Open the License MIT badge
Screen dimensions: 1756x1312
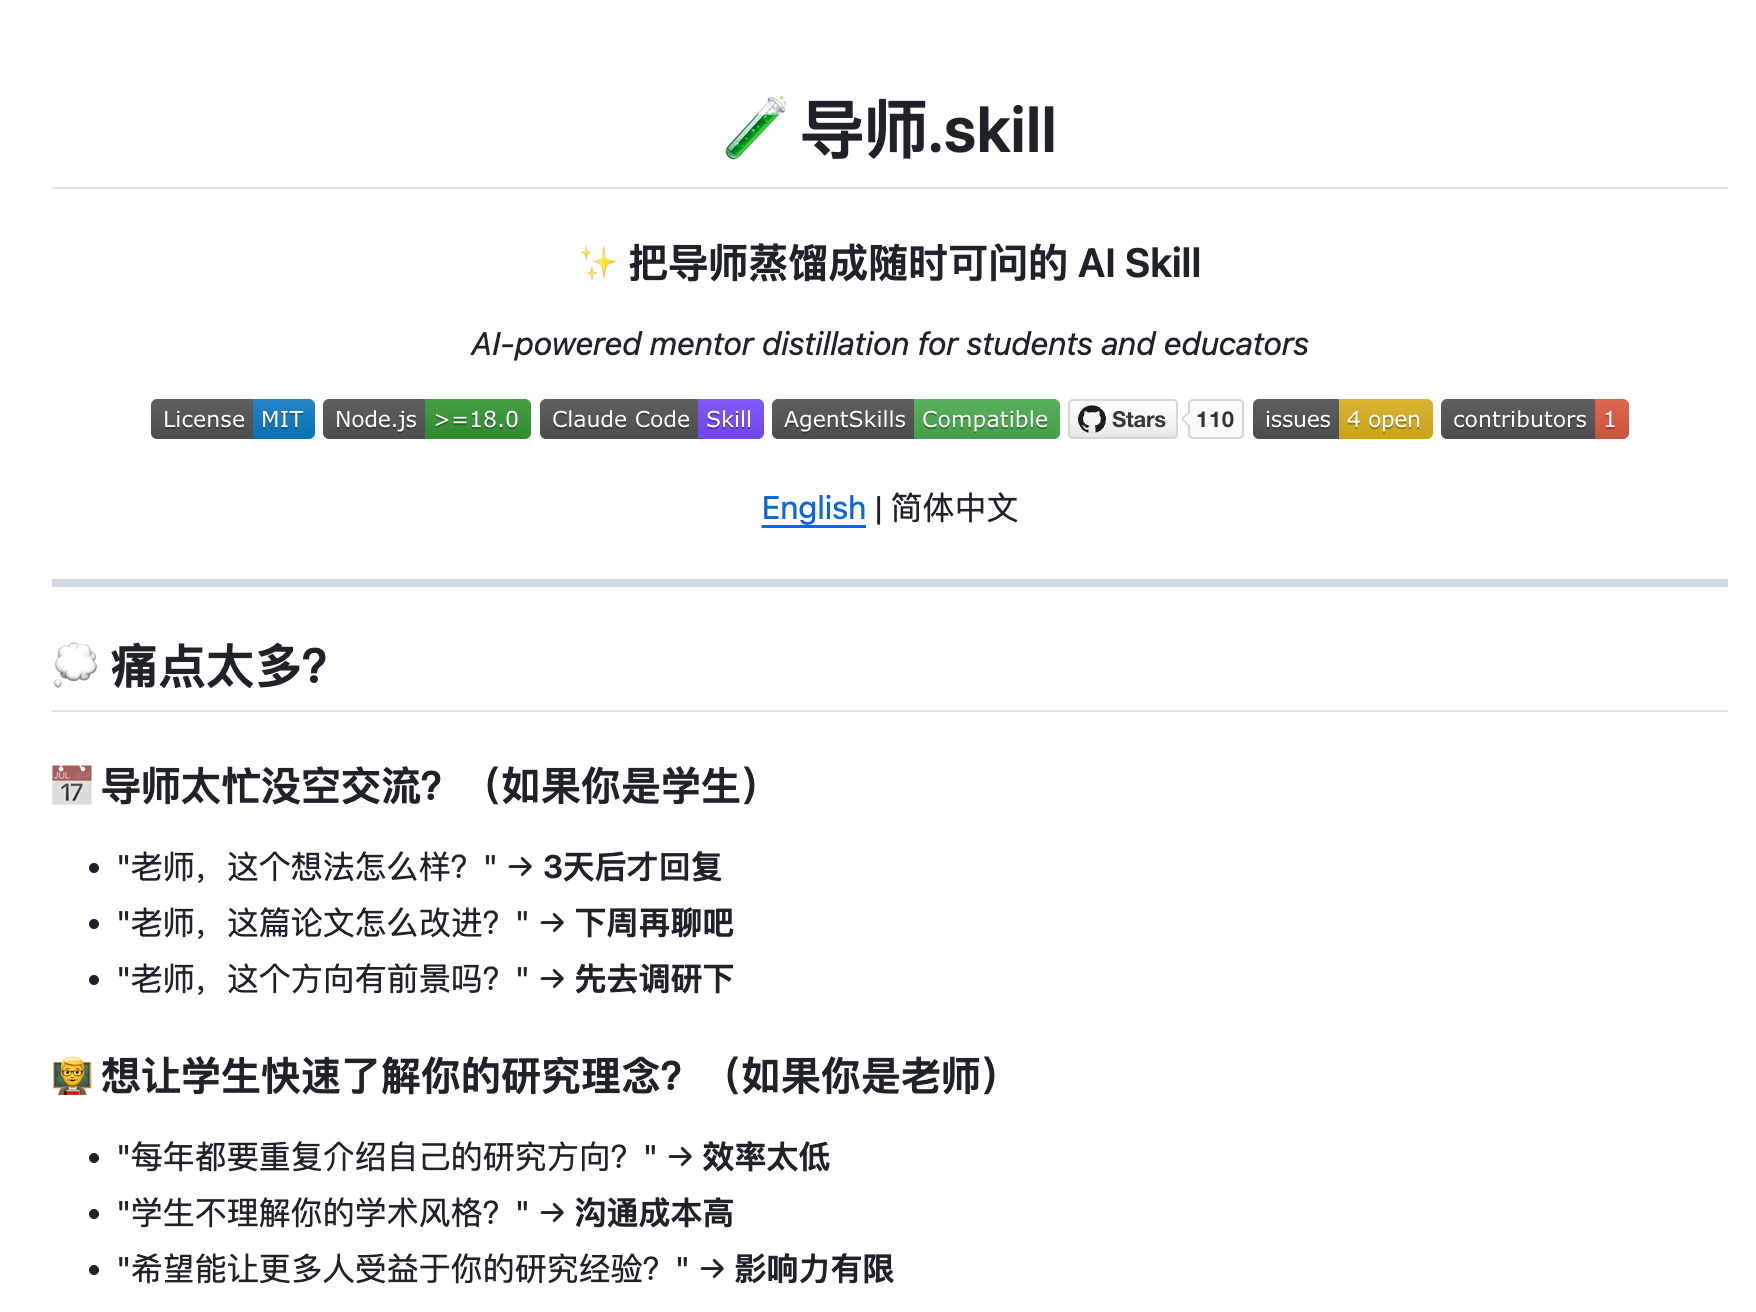coord(233,419)
